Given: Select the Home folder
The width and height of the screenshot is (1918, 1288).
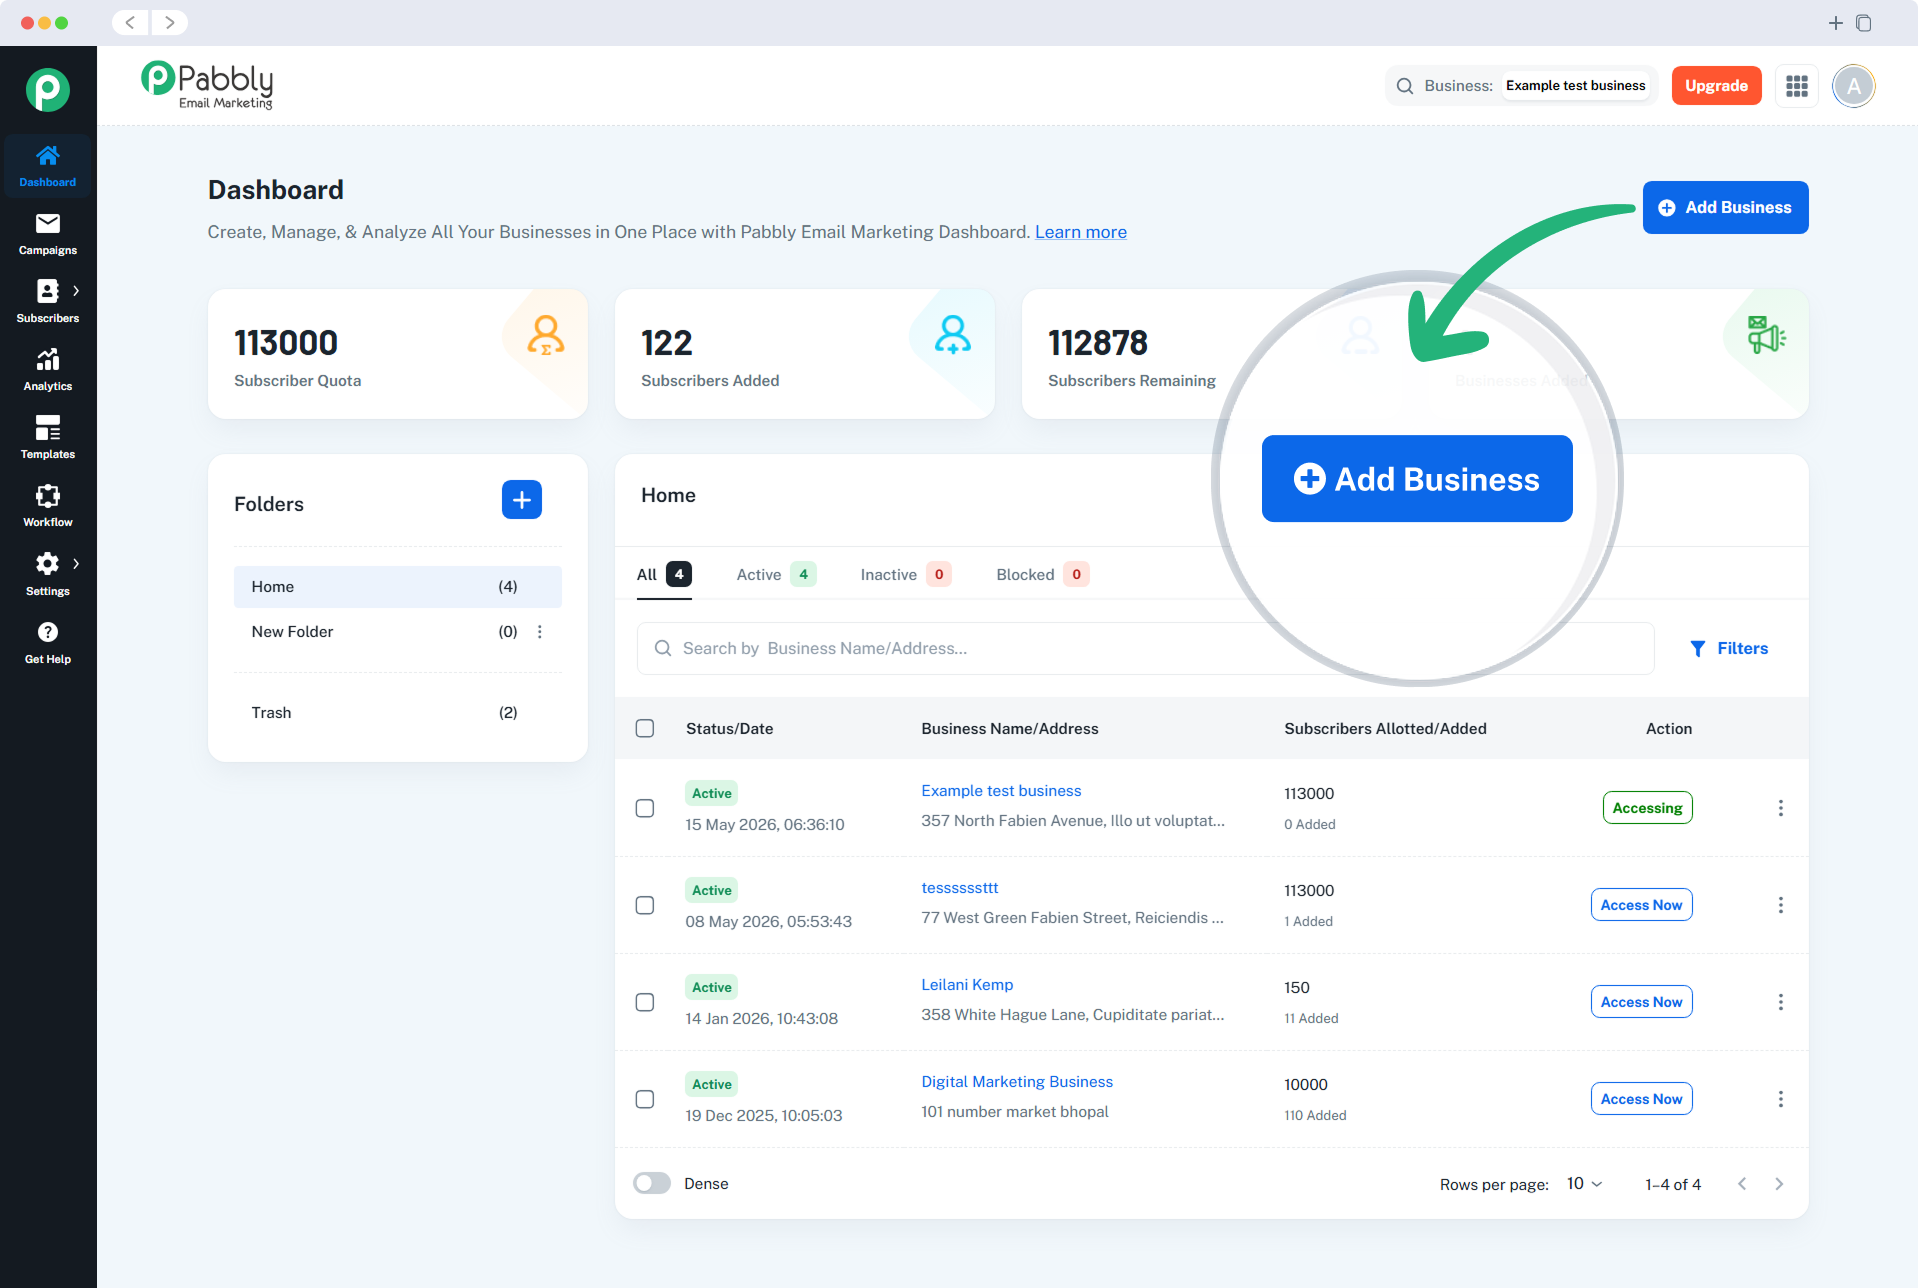Looking at the screenshot, I should [x=398, y=587].
